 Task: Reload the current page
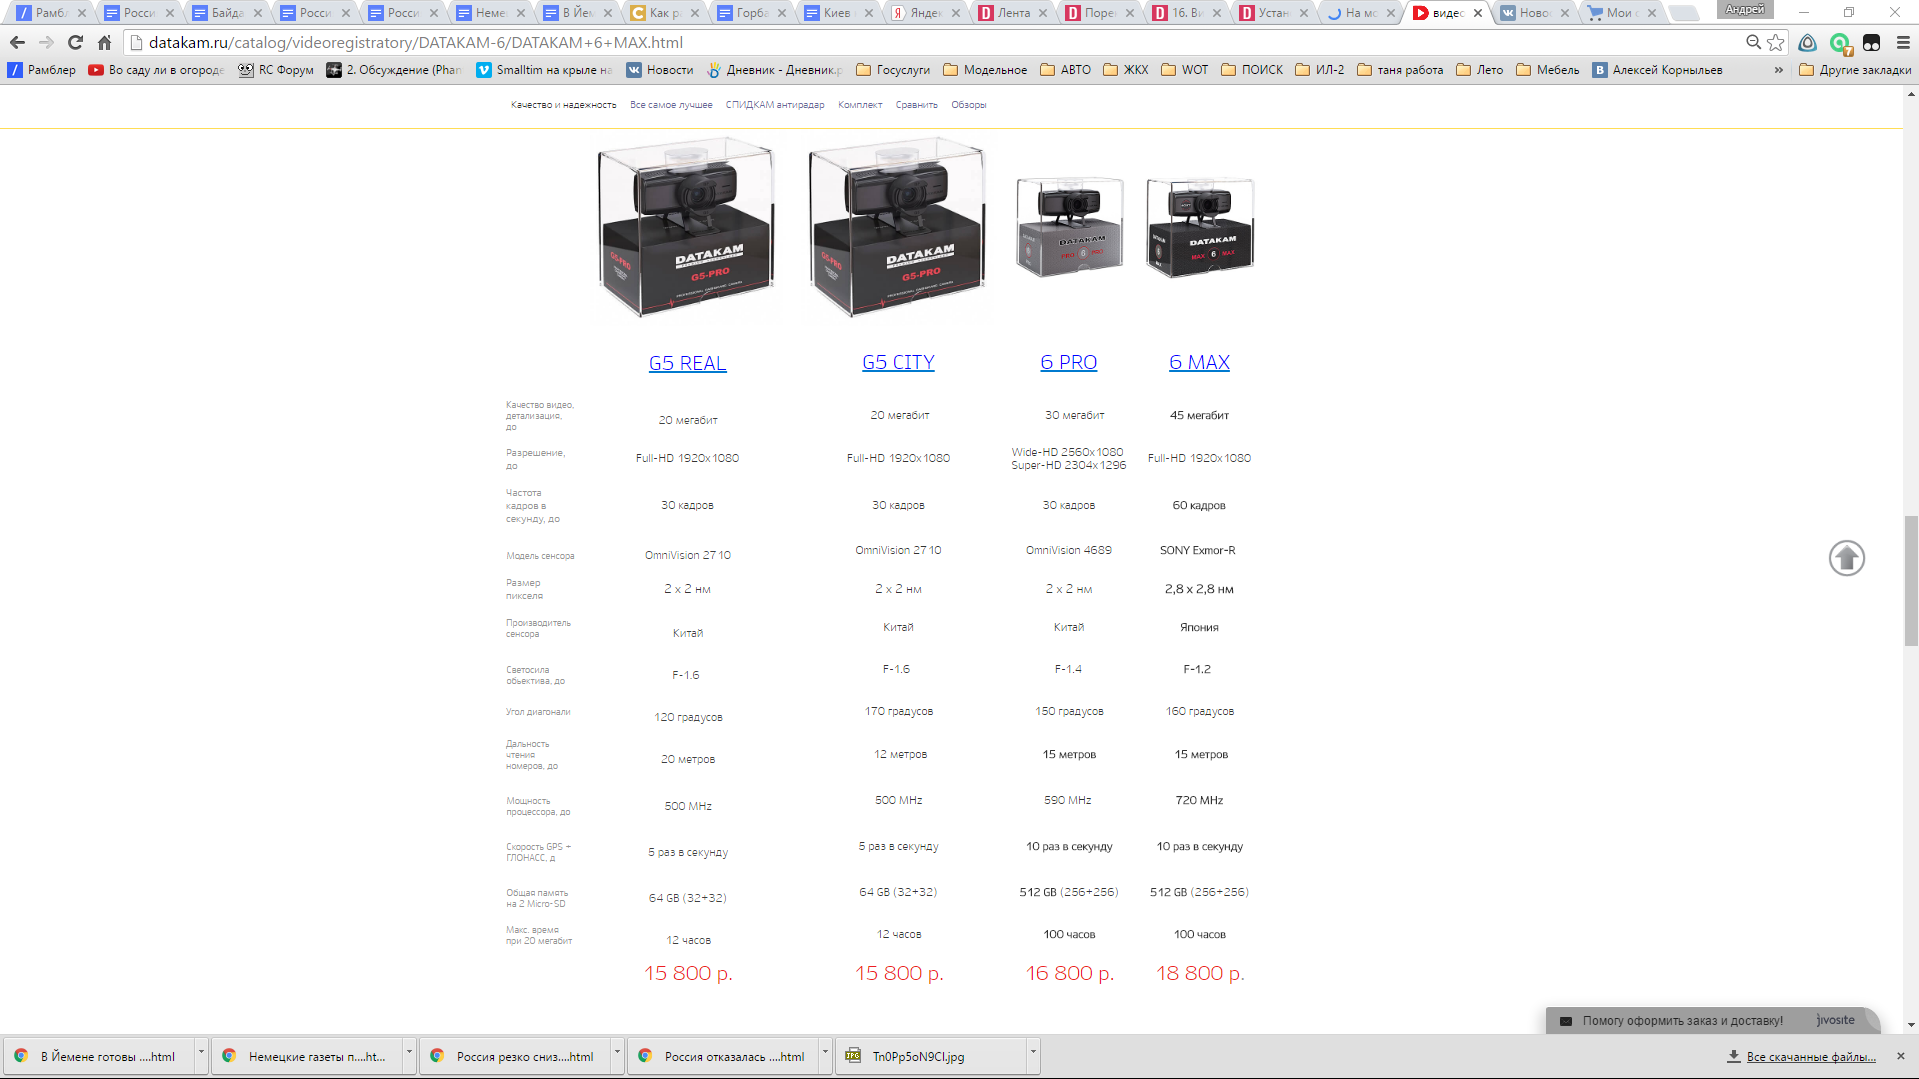click(75, 43)
